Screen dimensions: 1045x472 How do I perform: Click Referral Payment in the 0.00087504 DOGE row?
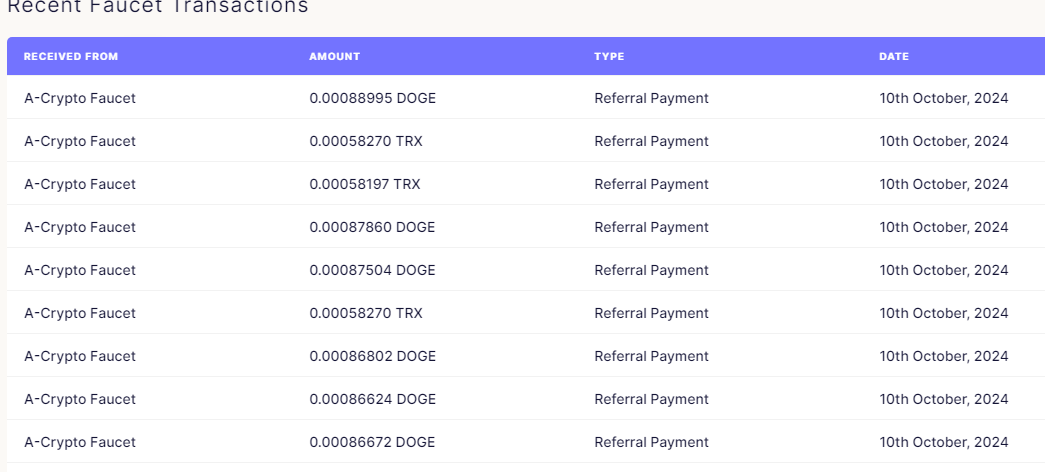click(651, 270)
